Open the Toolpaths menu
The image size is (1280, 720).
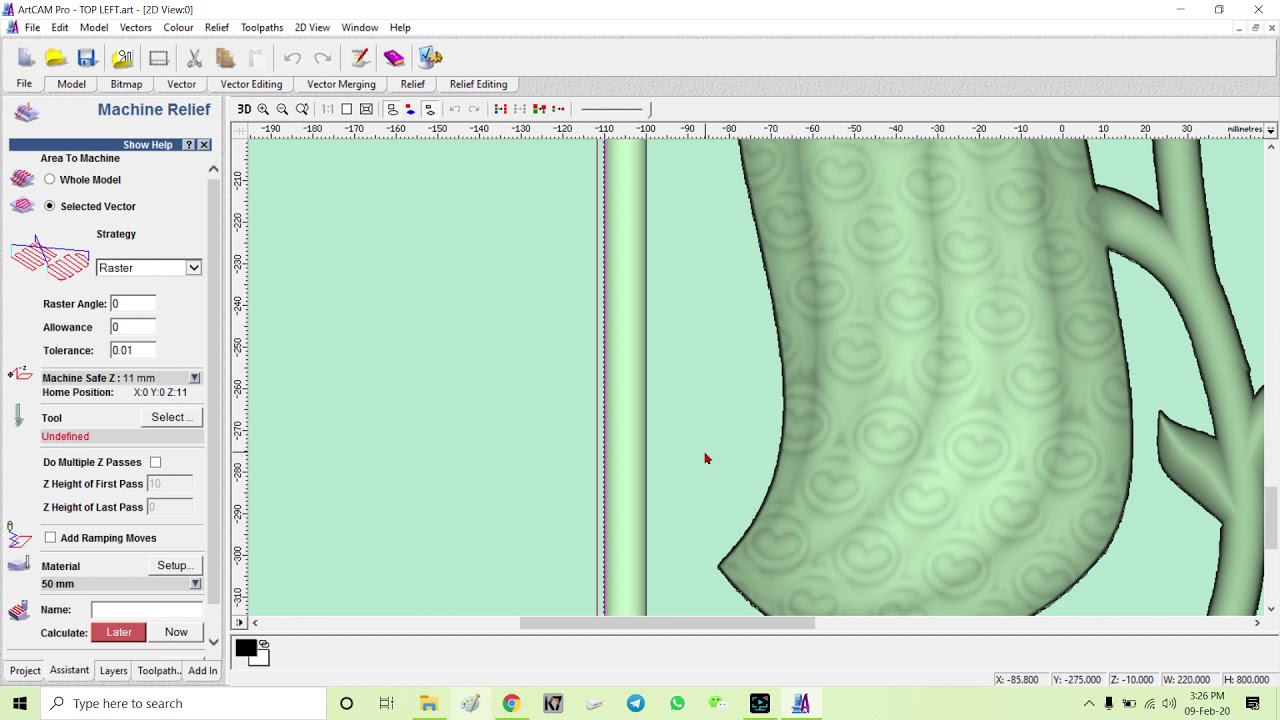[262, 28]
